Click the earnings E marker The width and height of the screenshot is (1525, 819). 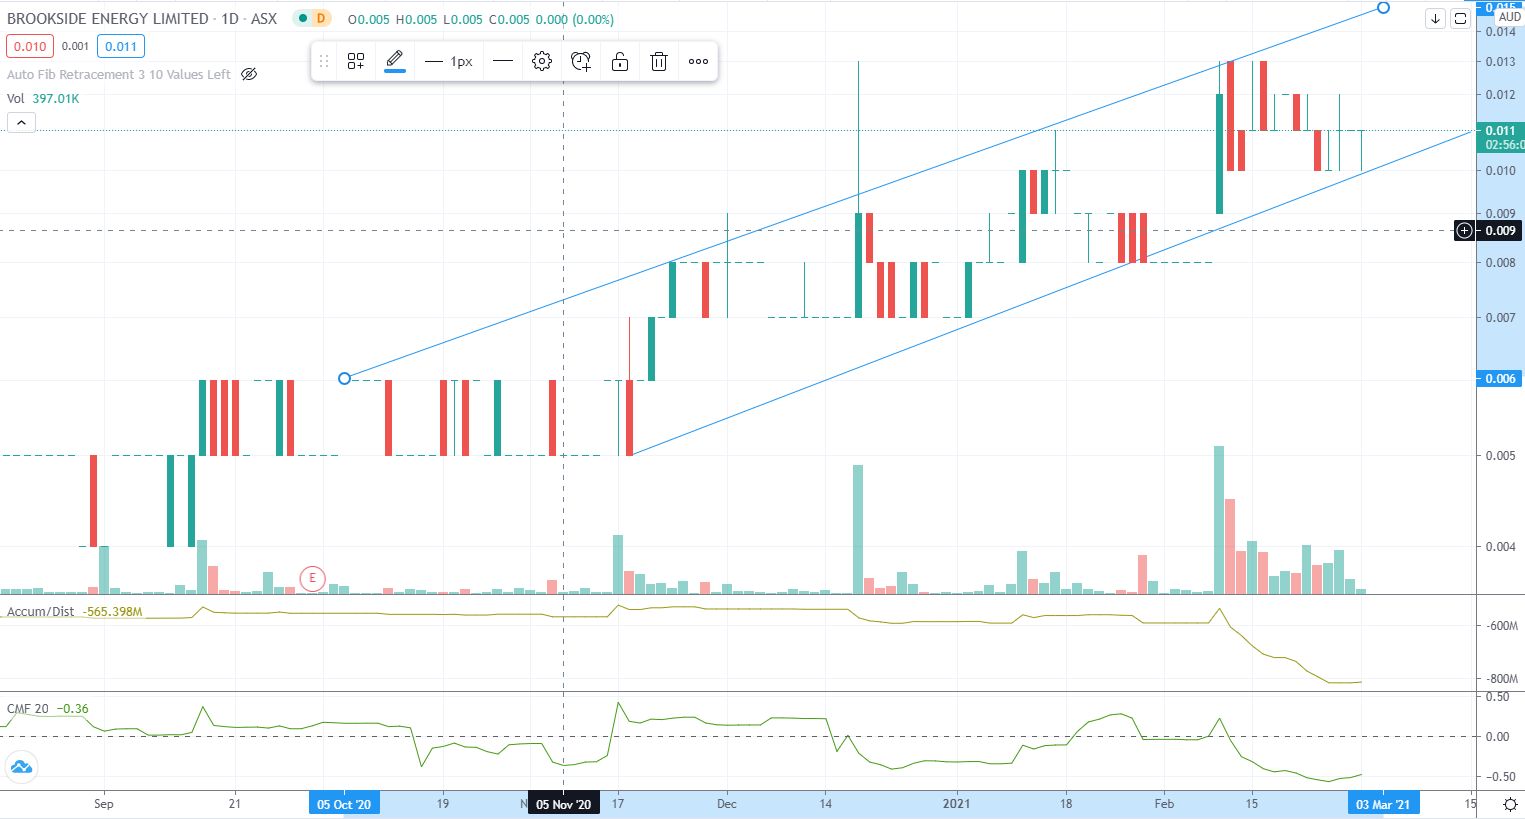click(313, 578)
